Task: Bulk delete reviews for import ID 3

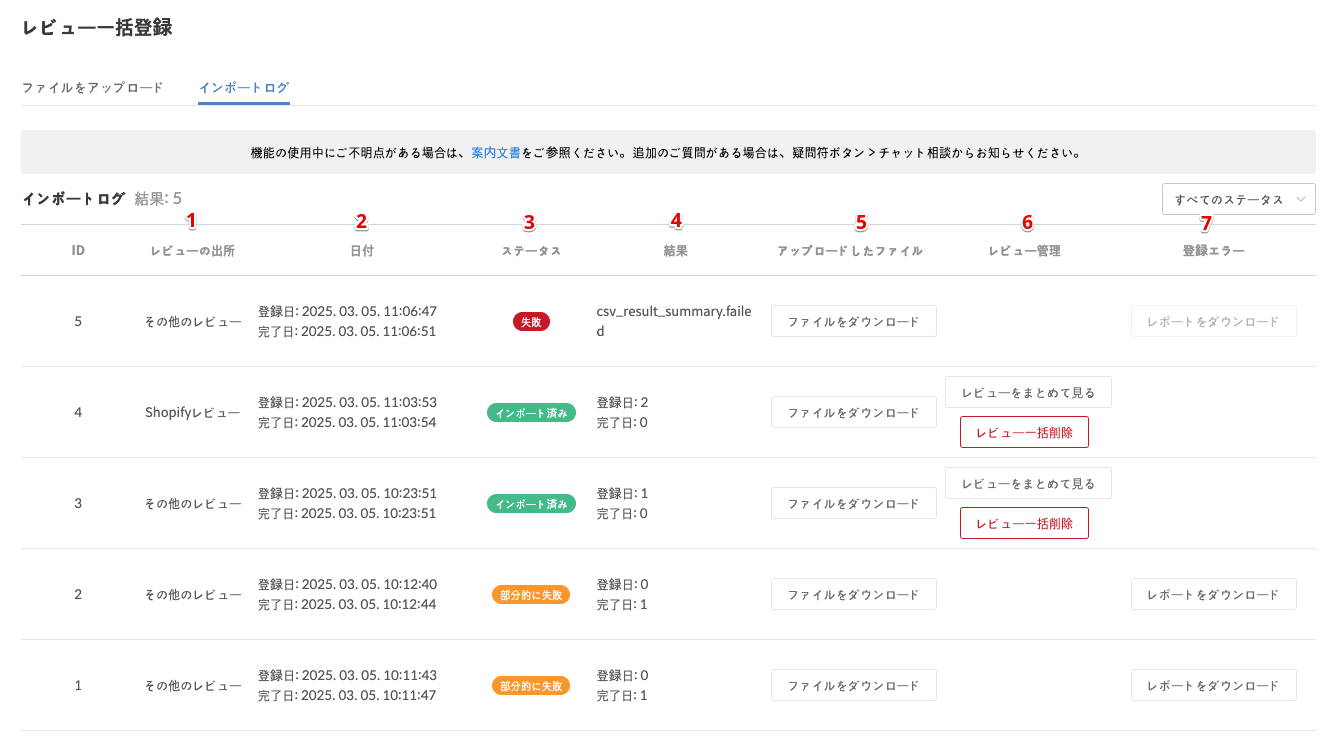Action: click(1023, 523)
